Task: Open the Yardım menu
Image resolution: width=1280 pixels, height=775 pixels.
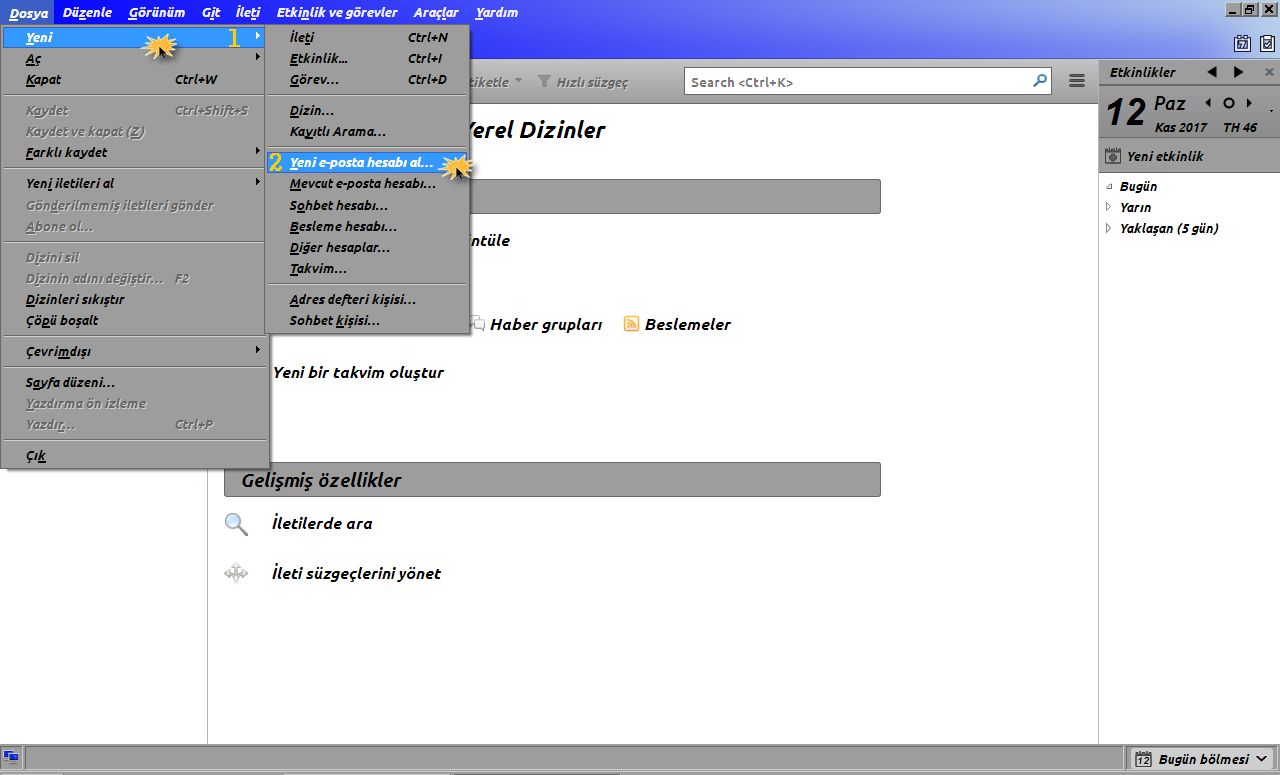Action: 497,12
